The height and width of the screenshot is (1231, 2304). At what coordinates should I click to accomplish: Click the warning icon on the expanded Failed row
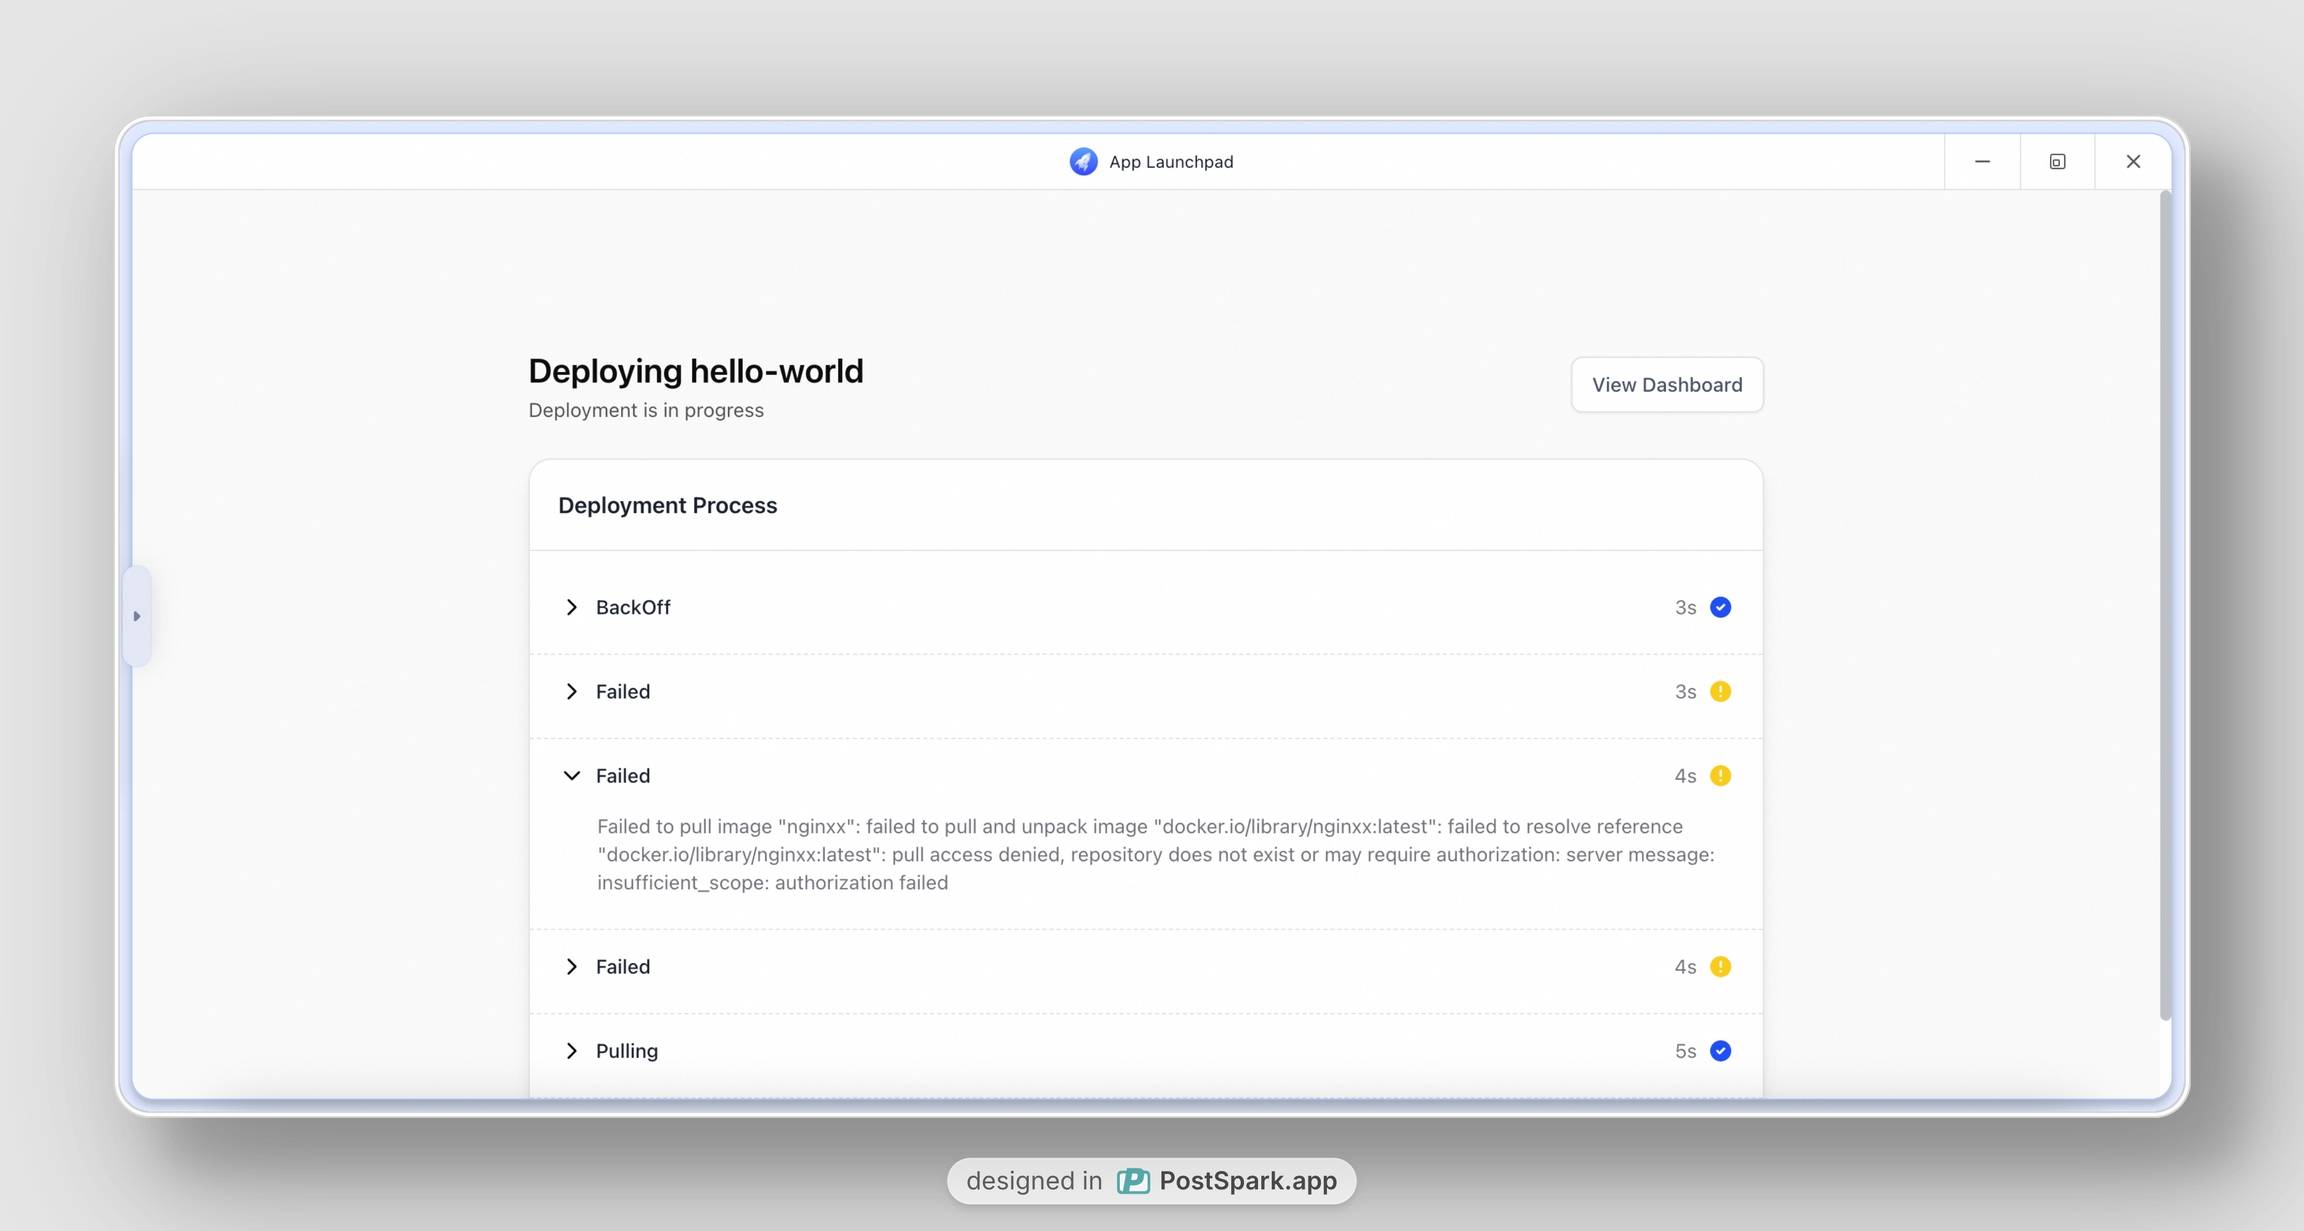pos(1720,775)
